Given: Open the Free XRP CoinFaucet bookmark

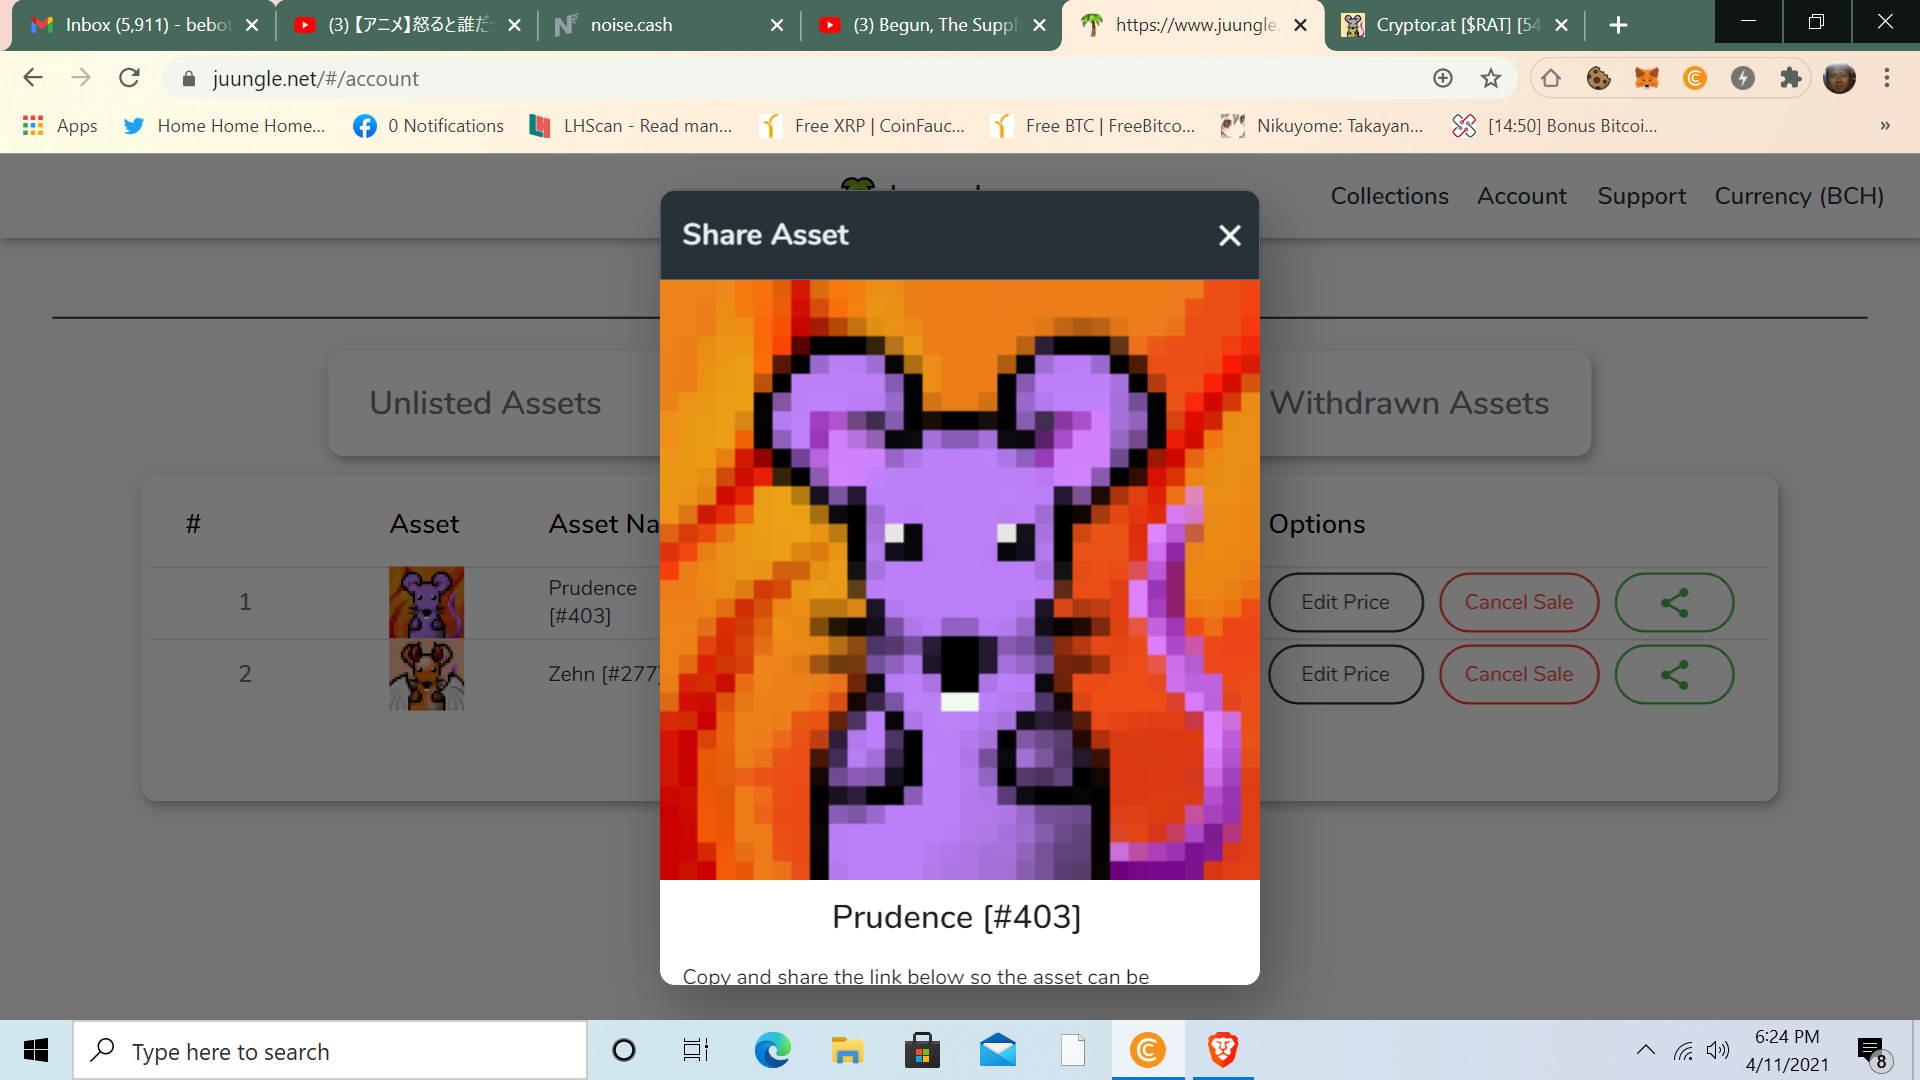Looking at the screenshot, I should [x=862, y=126].
